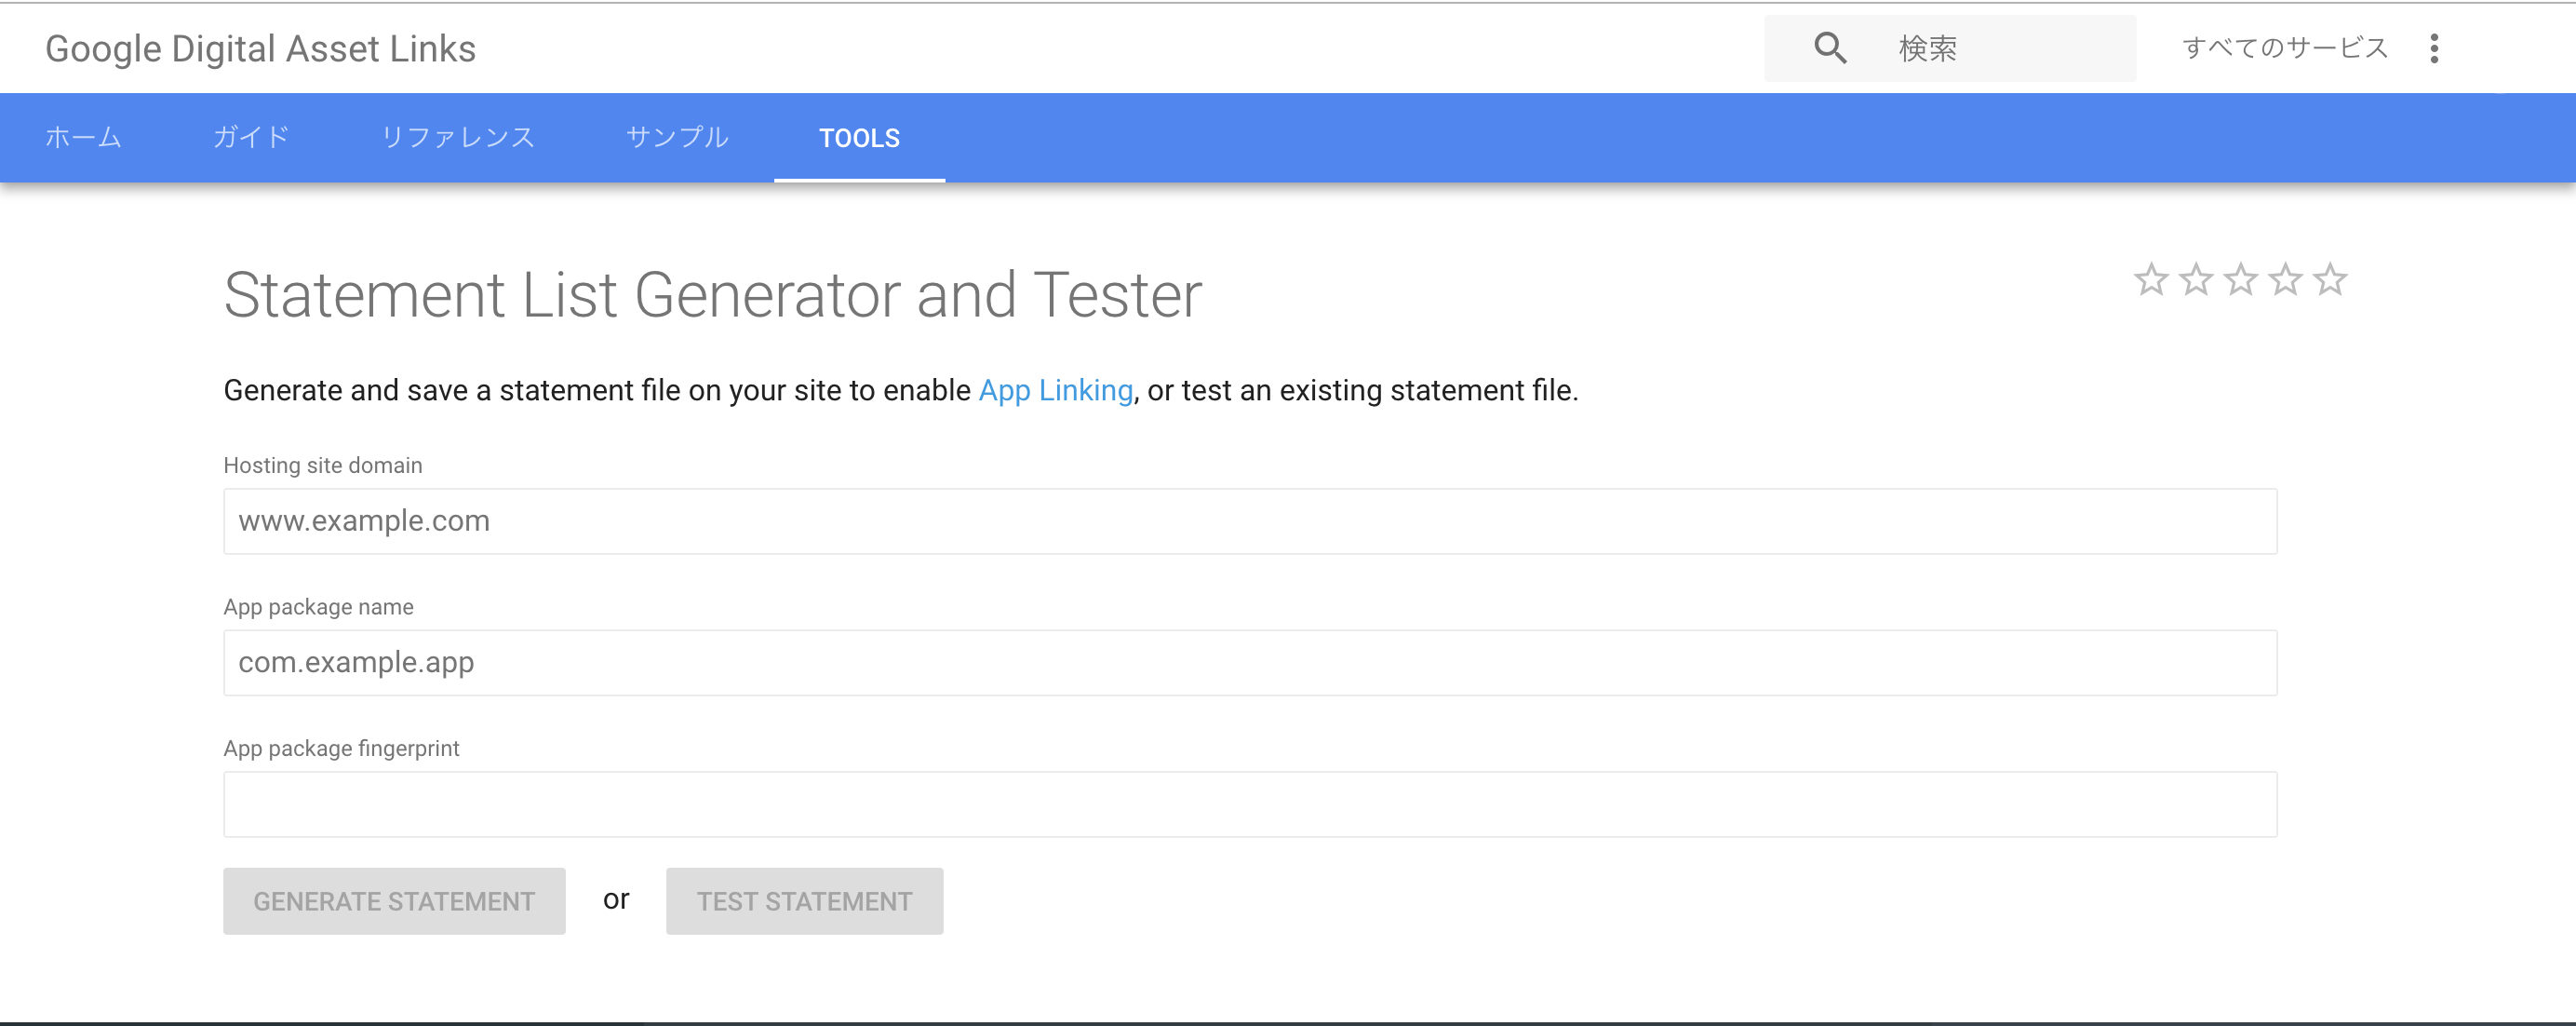
Task: Give a five-star rating with the last star
Action: pyautogui.click(x=2330, y=283)
